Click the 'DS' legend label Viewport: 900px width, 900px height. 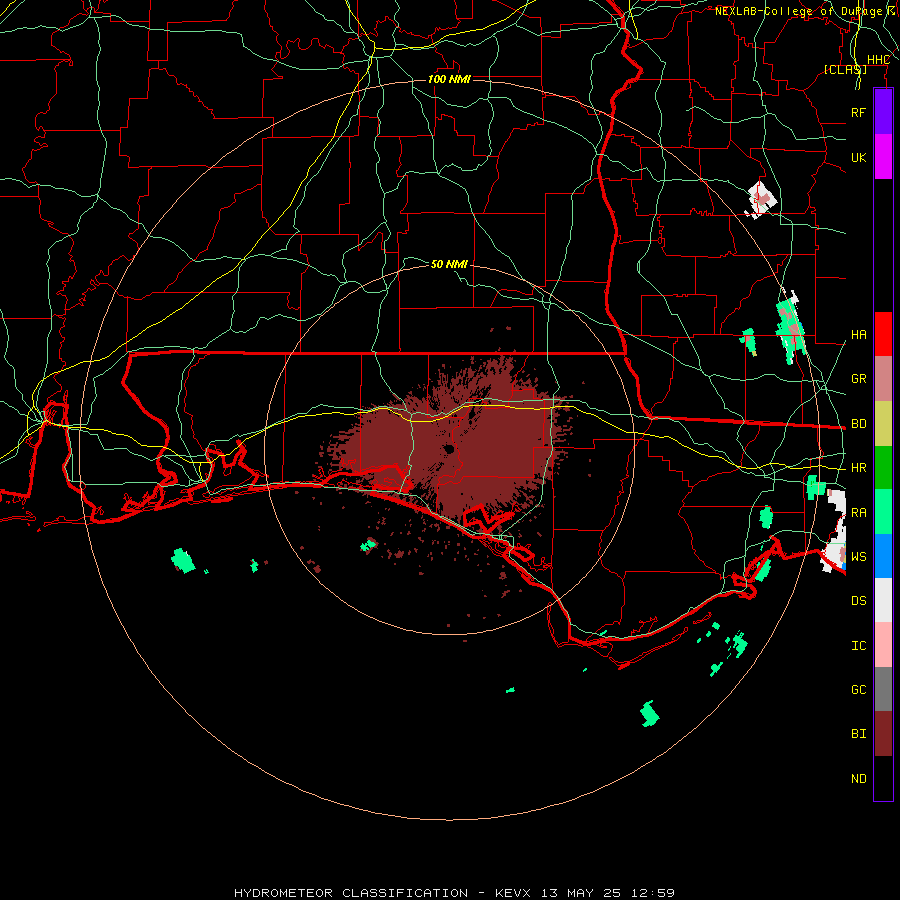858,601
